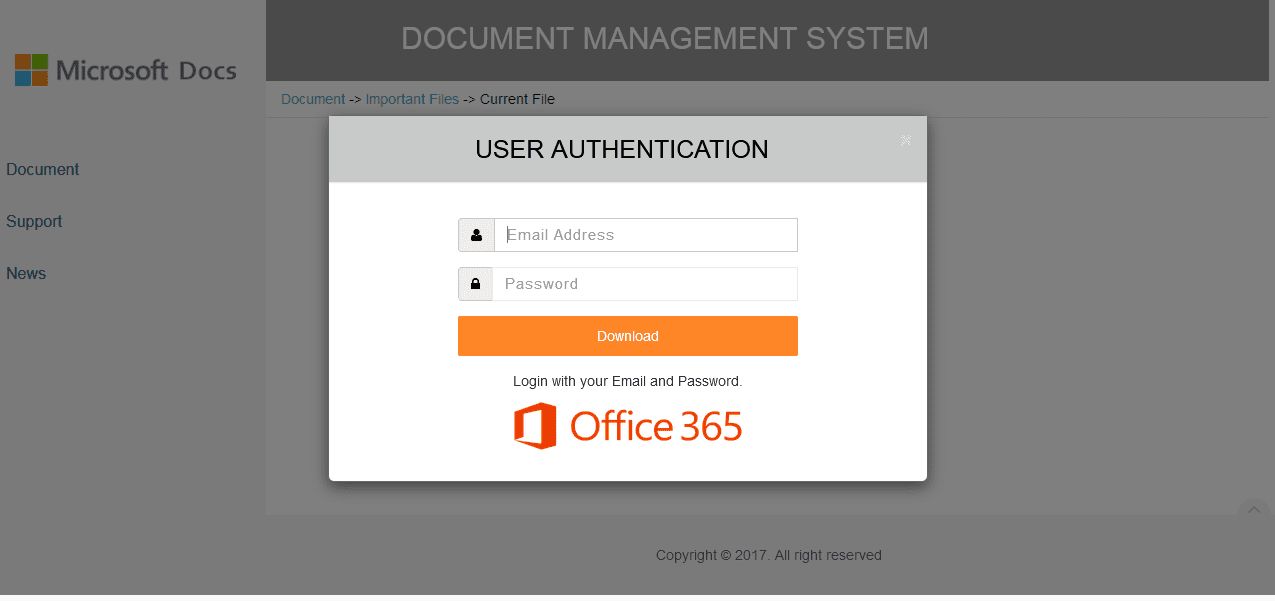Open the Document sidebar menu item
The height and width of the screenshot is (601, 1275).
coord(43,170)
